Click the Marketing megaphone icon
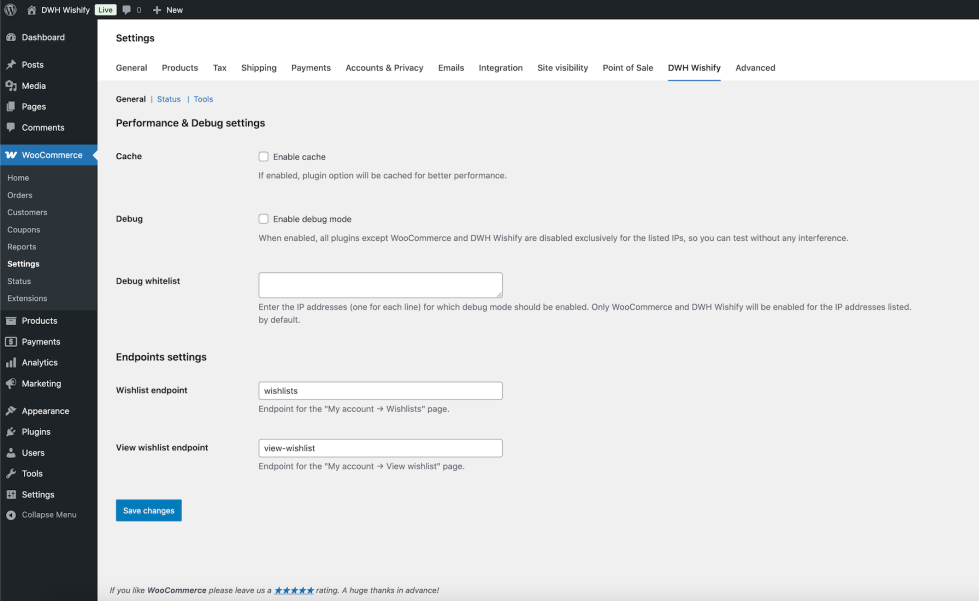The image size is (979, 601). pos(11,384)
